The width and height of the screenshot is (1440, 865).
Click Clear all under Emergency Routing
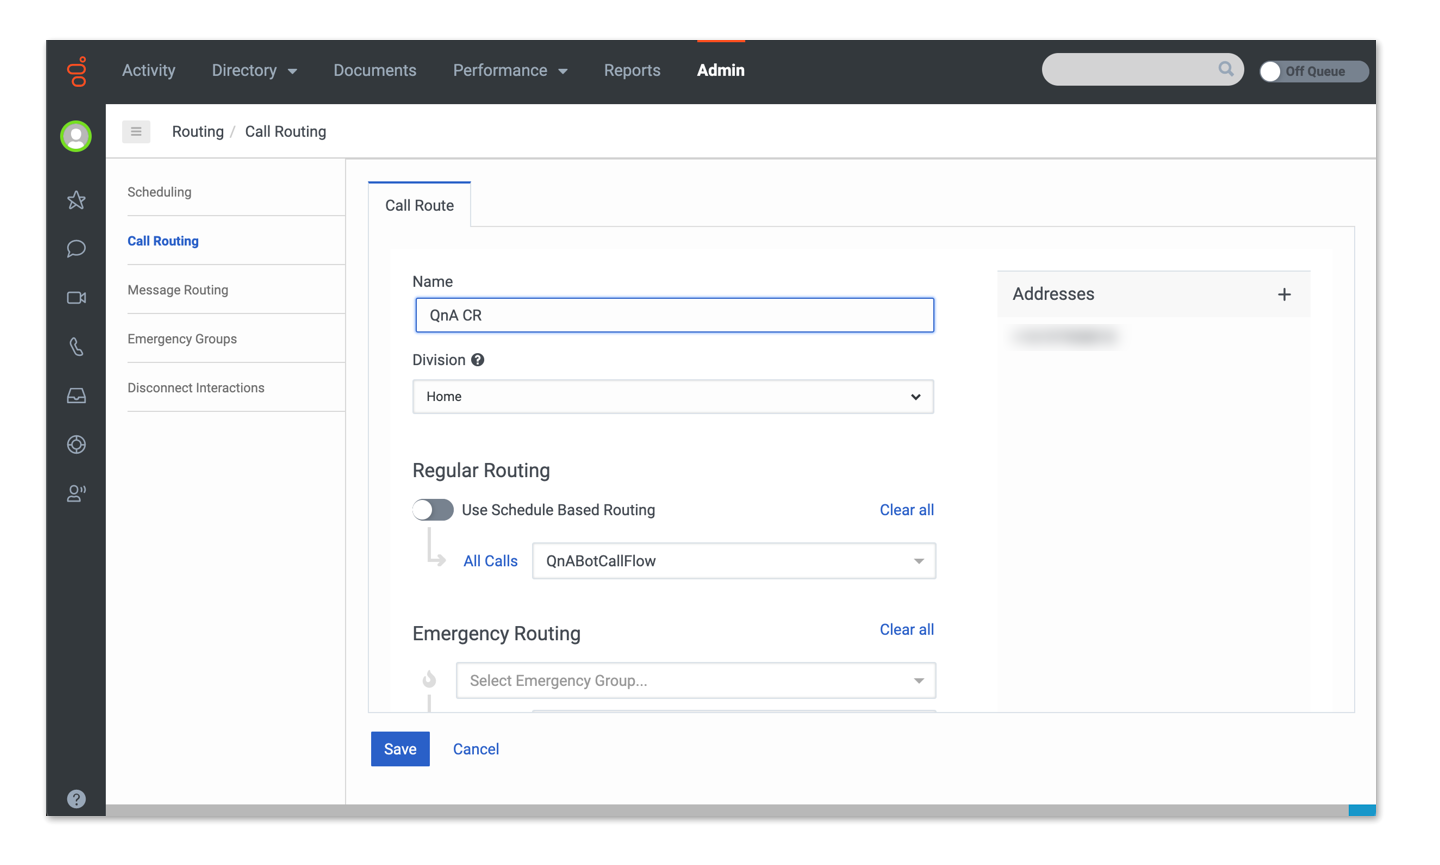[907, 630]
